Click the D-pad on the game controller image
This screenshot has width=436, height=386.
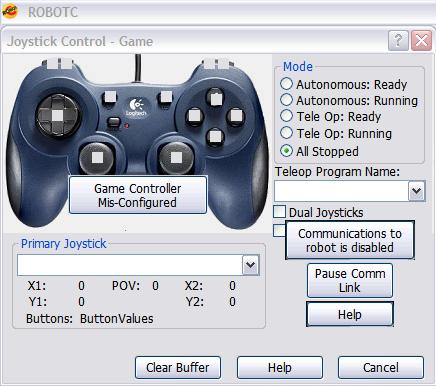(x=58, y=116)
